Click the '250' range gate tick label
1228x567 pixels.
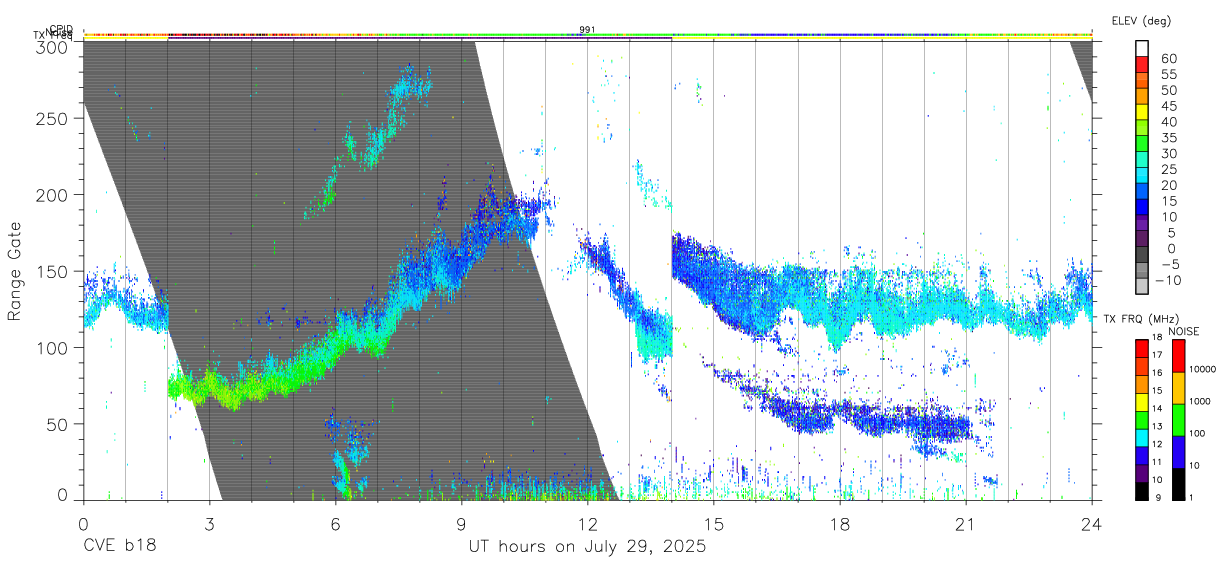click(50, 118)
